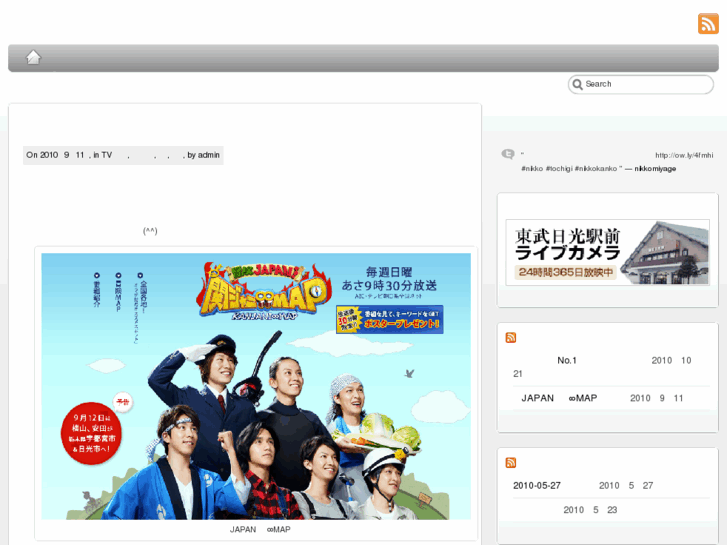Focus the Search input field
The height and width of the screenshot is (545, 727).
[x=641, y=84]
